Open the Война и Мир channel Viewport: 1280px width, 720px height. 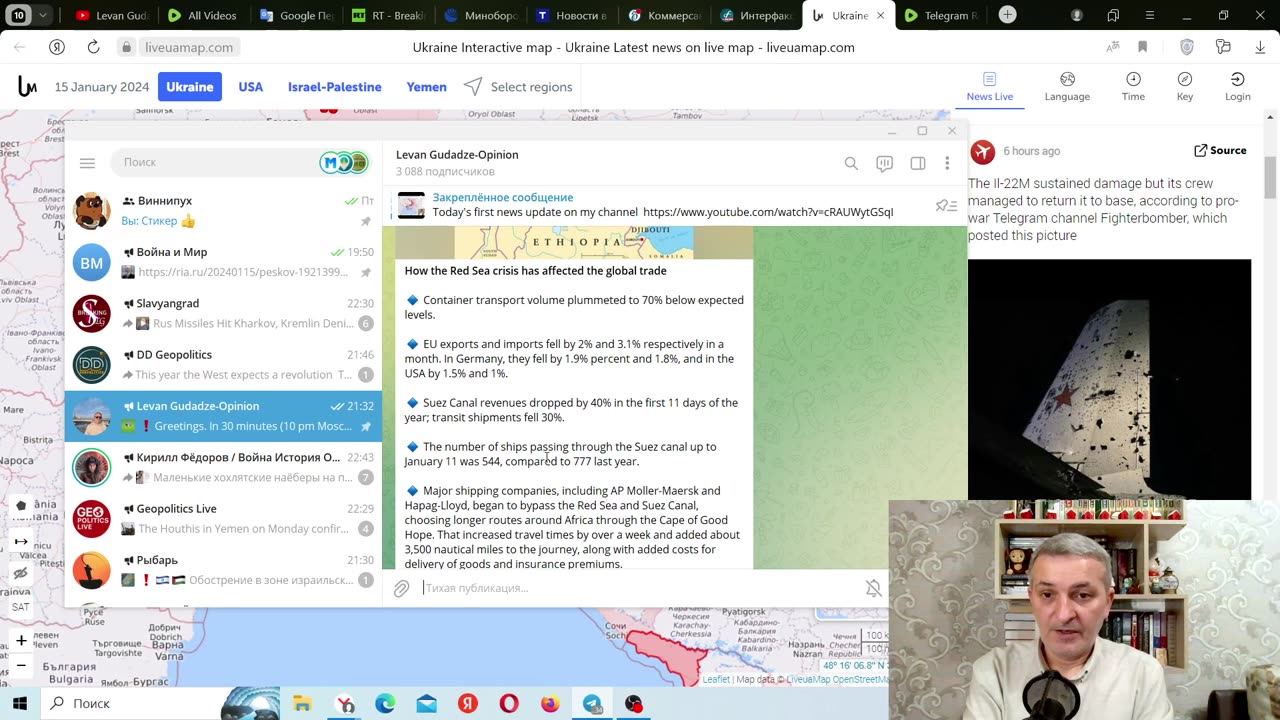[223, 262]
